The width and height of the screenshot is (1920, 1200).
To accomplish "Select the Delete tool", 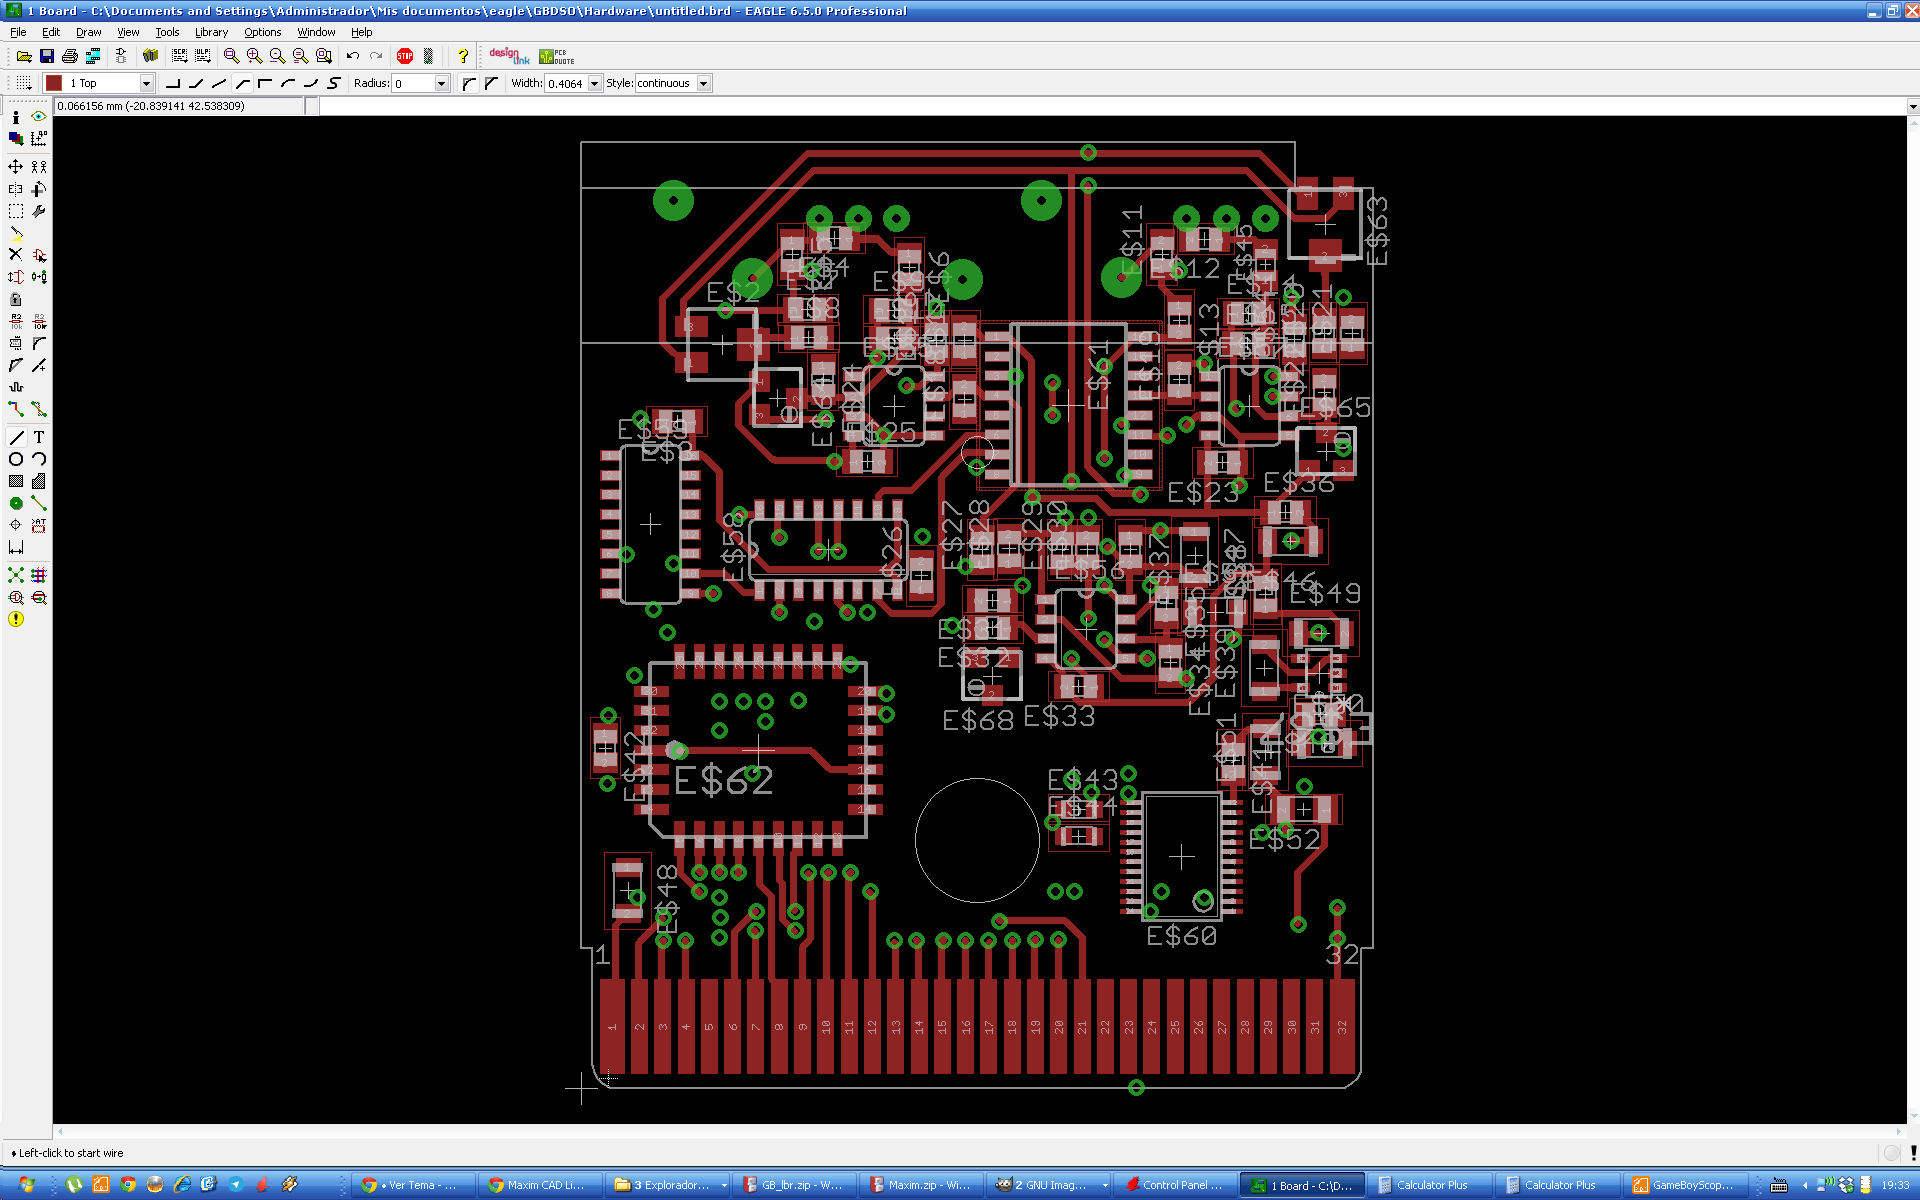I will pos(16,254).
